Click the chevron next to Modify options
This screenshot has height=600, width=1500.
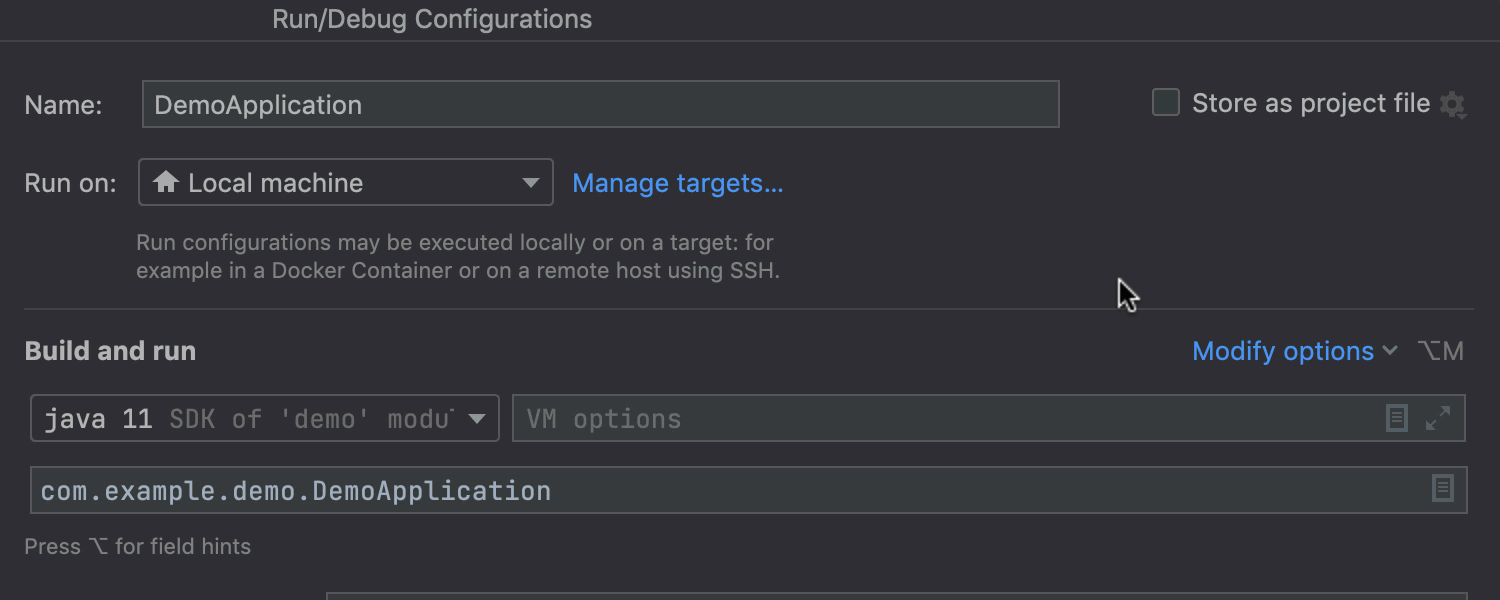click(x=1390, y=351)
